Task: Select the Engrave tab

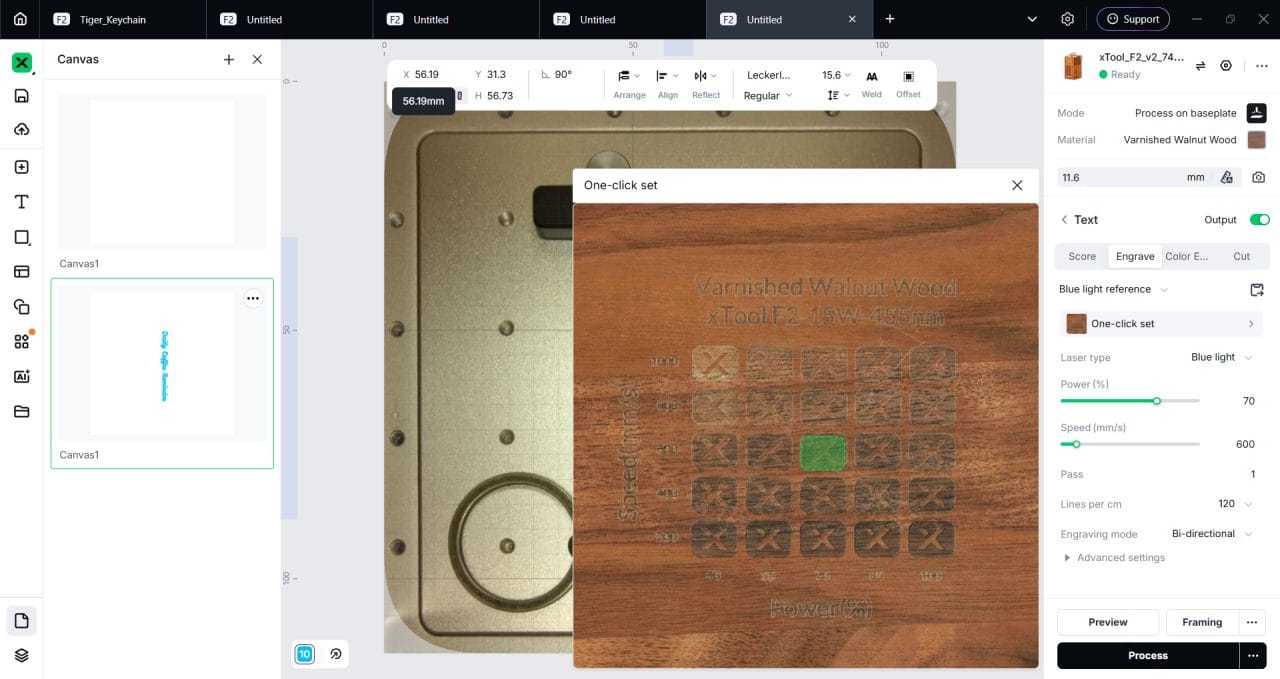Action: tap(1135, 256)
